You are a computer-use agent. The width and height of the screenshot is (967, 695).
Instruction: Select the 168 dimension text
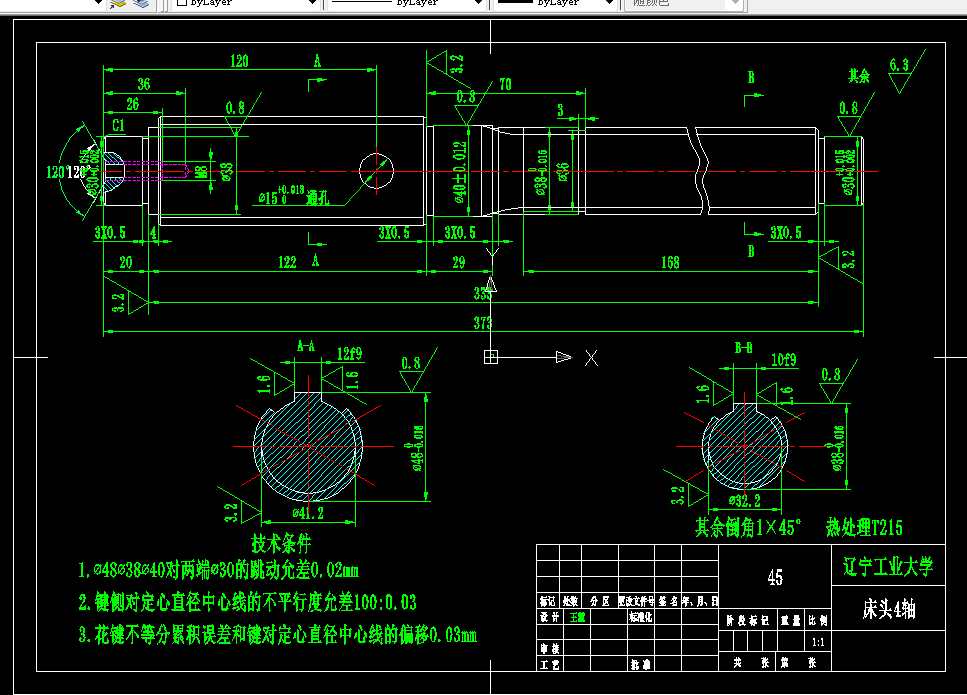point(670,263)
